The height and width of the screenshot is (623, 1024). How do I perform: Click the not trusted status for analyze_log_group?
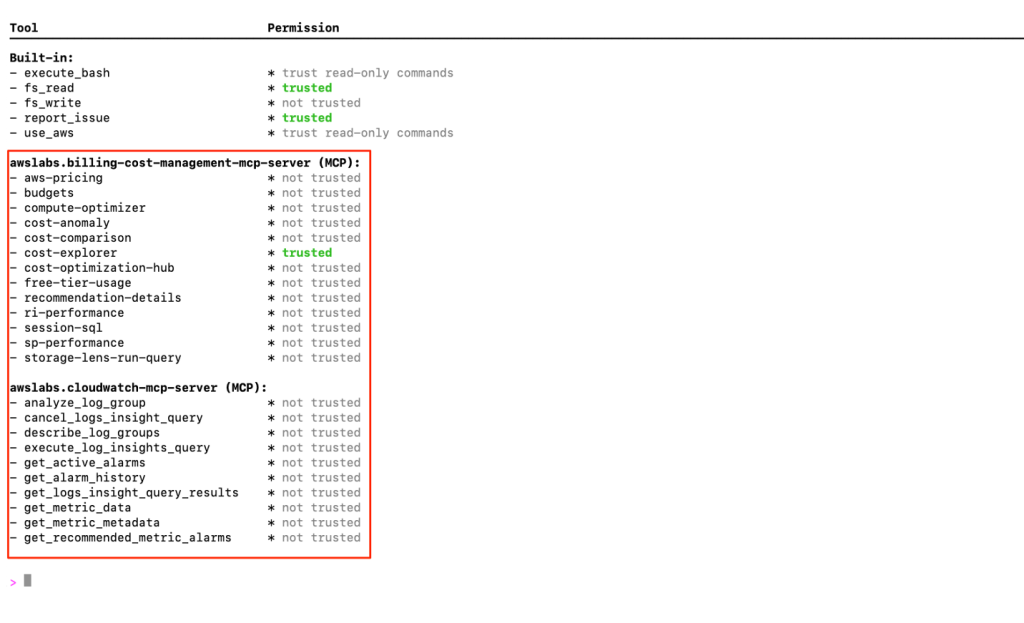click(x=321, y=403)
